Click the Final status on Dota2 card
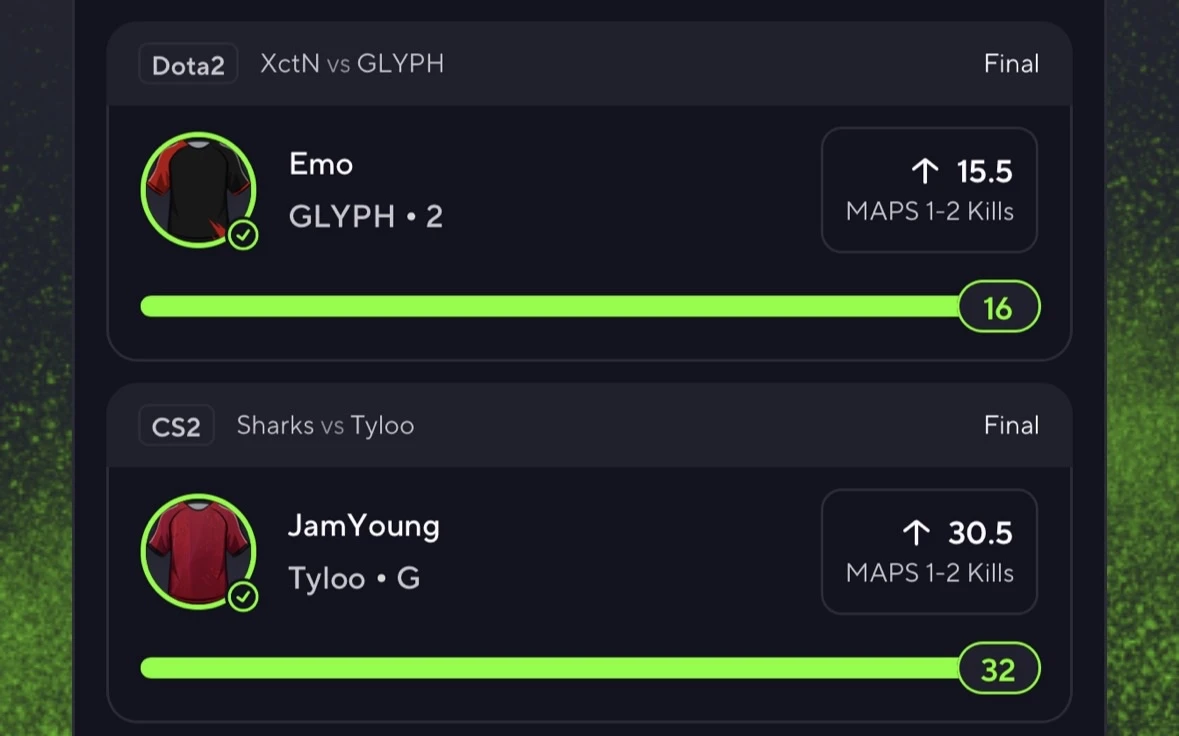 1011,64
